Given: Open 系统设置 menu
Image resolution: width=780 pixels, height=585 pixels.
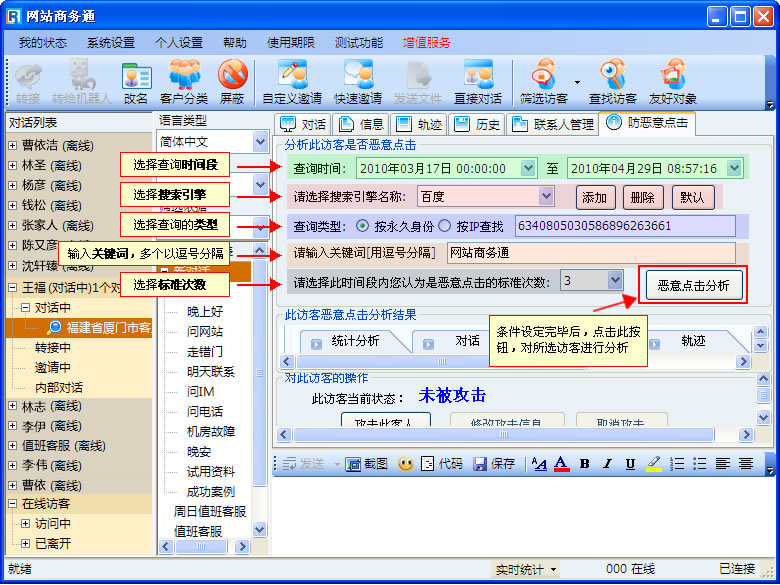Looking at the screenshot, I should [111, 43].
